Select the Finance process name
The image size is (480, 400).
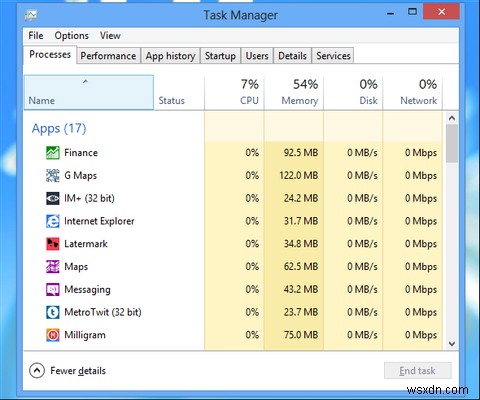[x=81, y=153]
